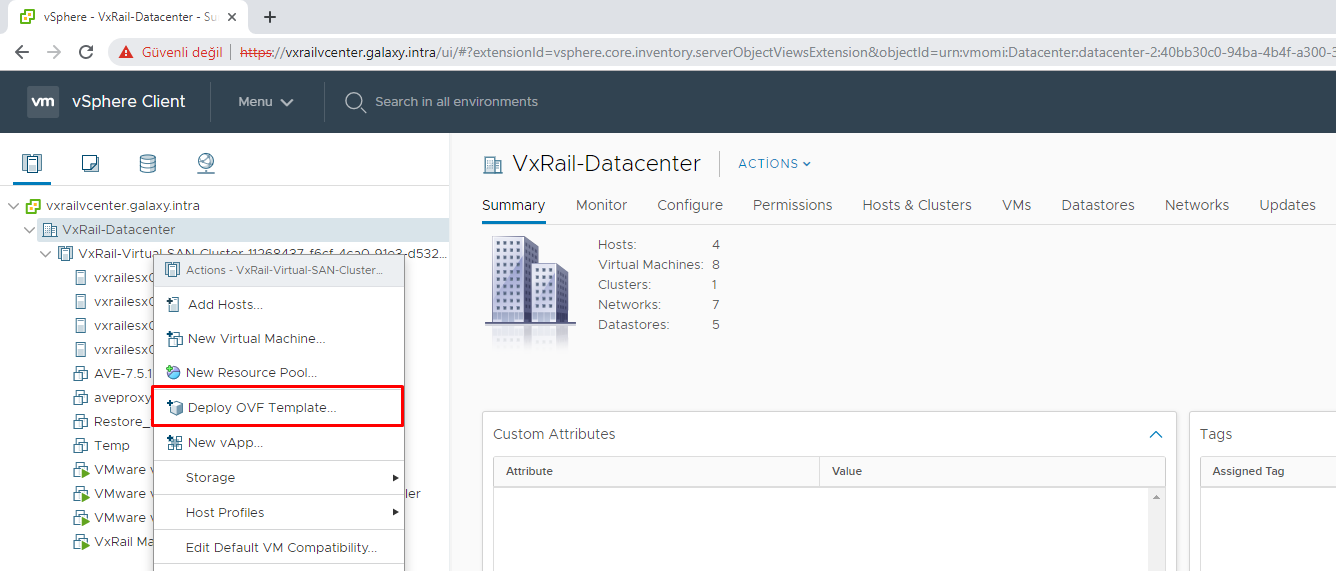Click the vCenter server icon for vxrailvcenter.galaxy.intra
Screen dimensions: 1336x571
(x=33, y=206)
